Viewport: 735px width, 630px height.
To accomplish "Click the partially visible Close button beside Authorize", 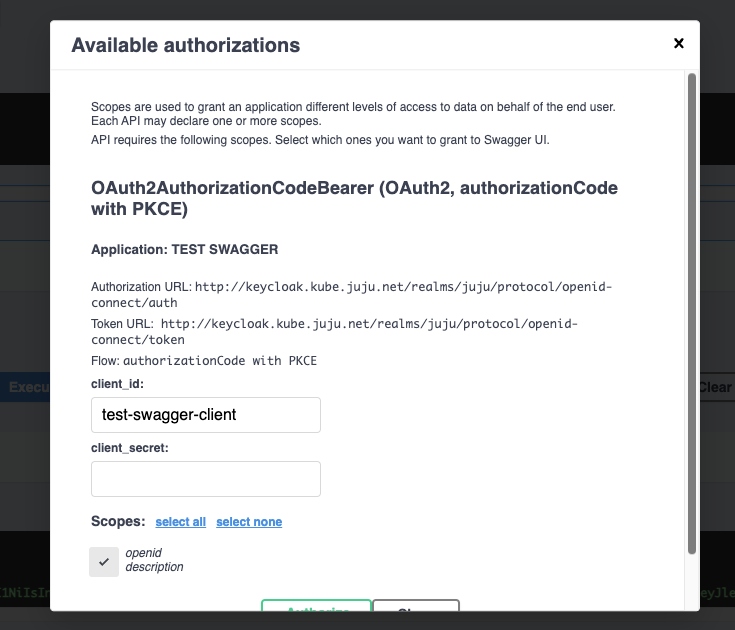I will (x=416, y=605).
